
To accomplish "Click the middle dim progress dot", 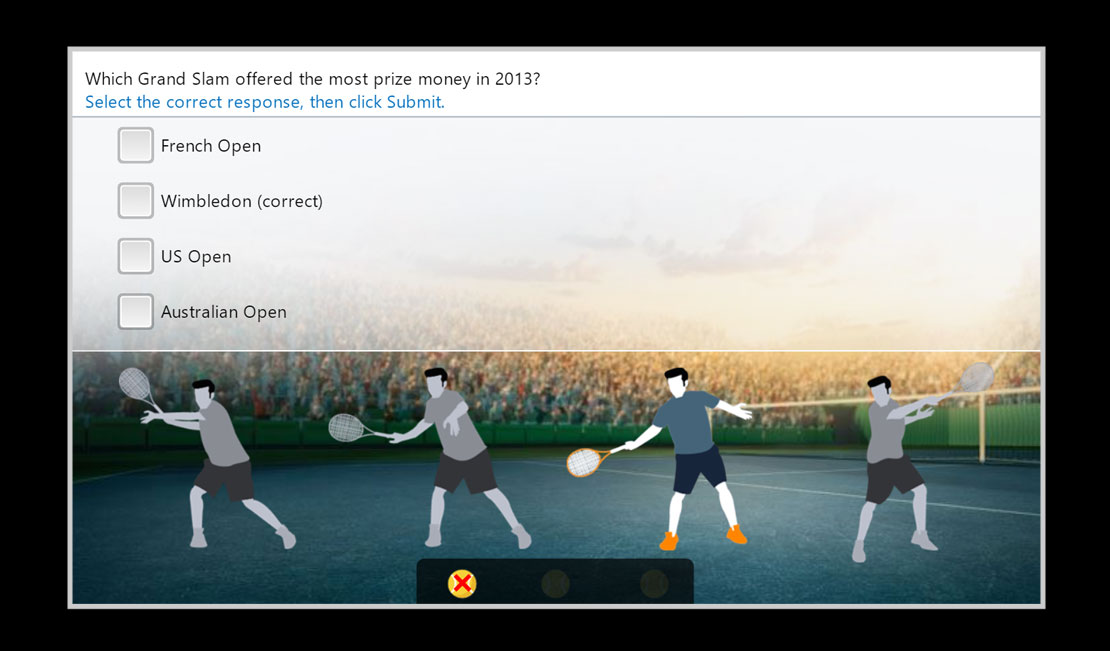I will pos(555,584).
